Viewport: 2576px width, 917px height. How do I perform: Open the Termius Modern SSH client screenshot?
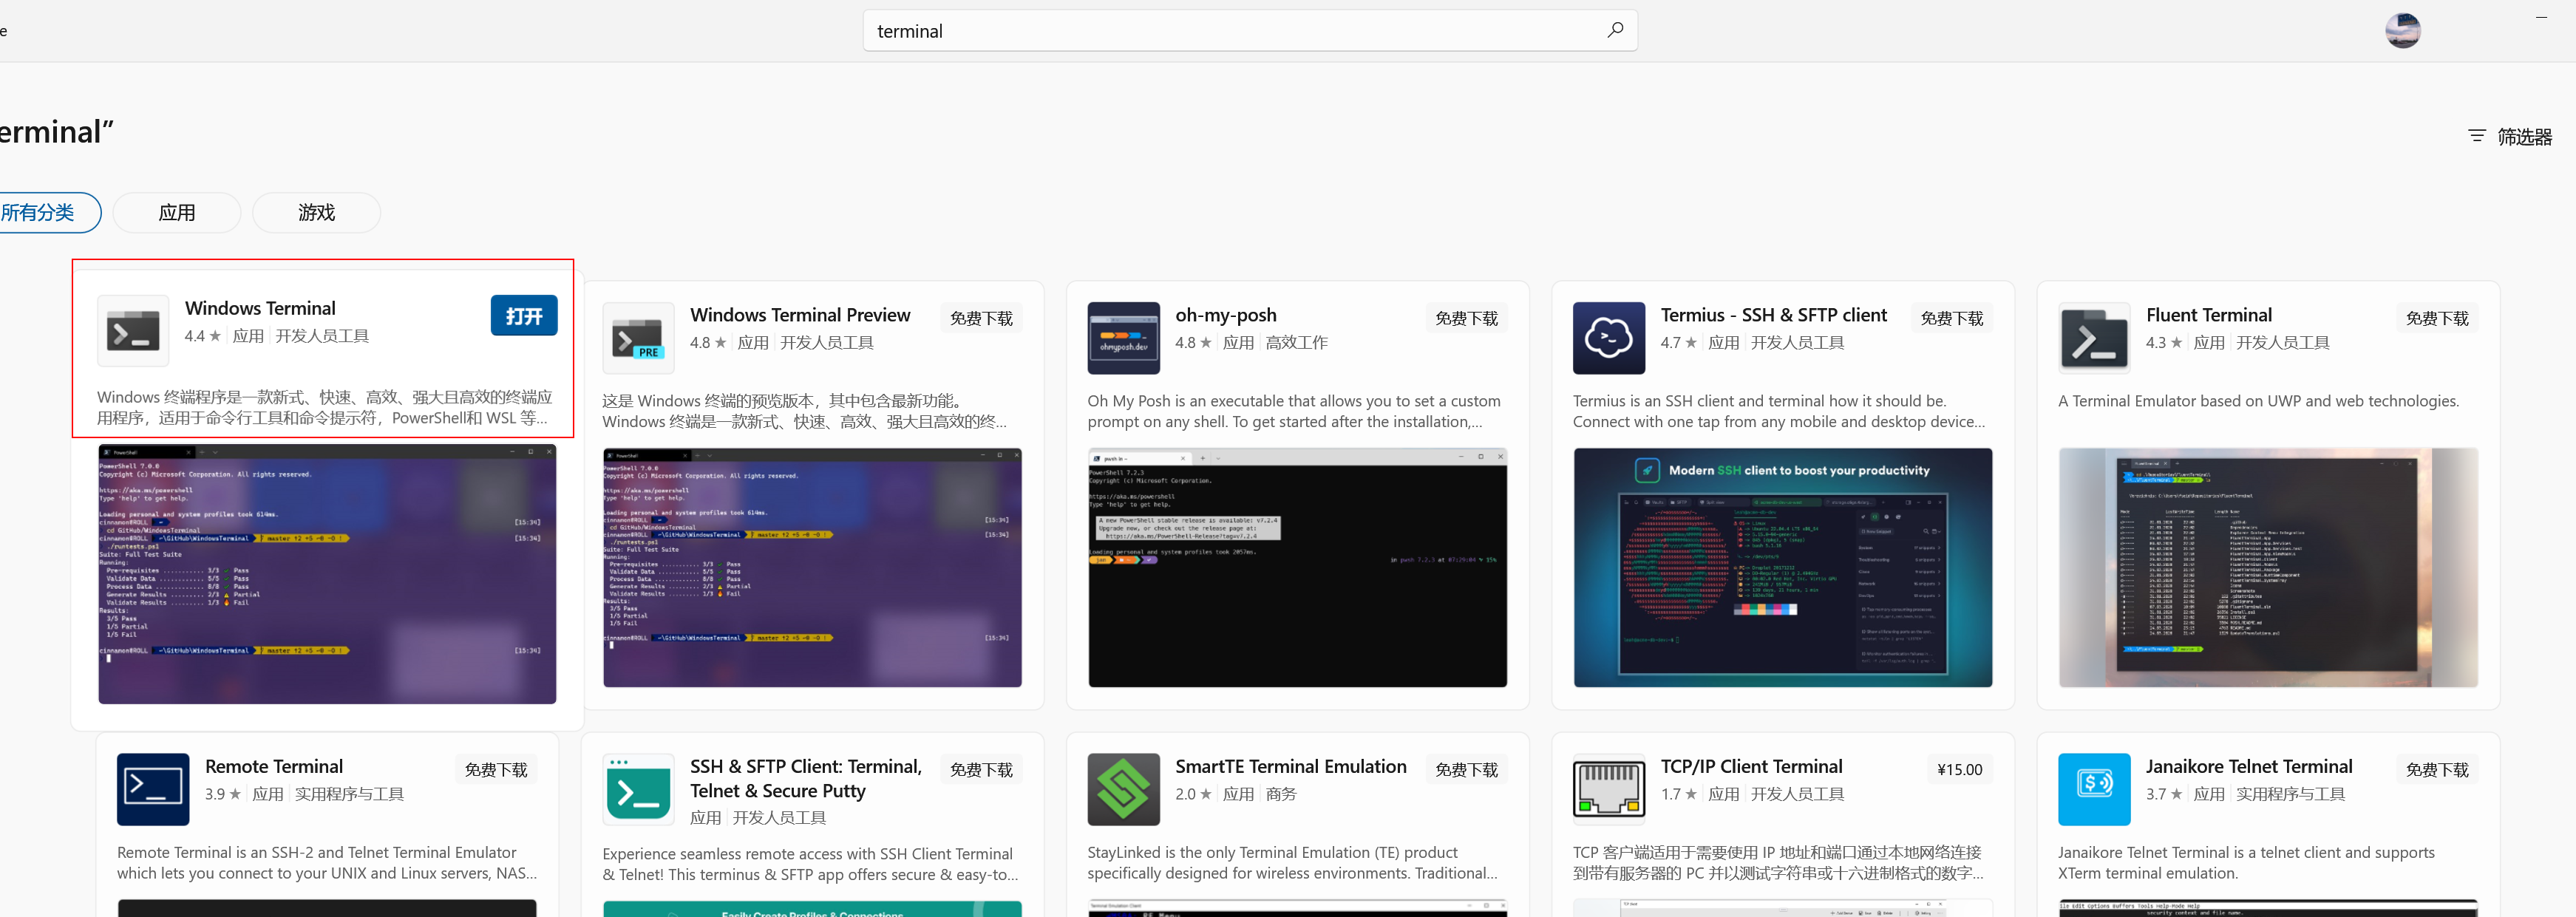click(1782, 567)
